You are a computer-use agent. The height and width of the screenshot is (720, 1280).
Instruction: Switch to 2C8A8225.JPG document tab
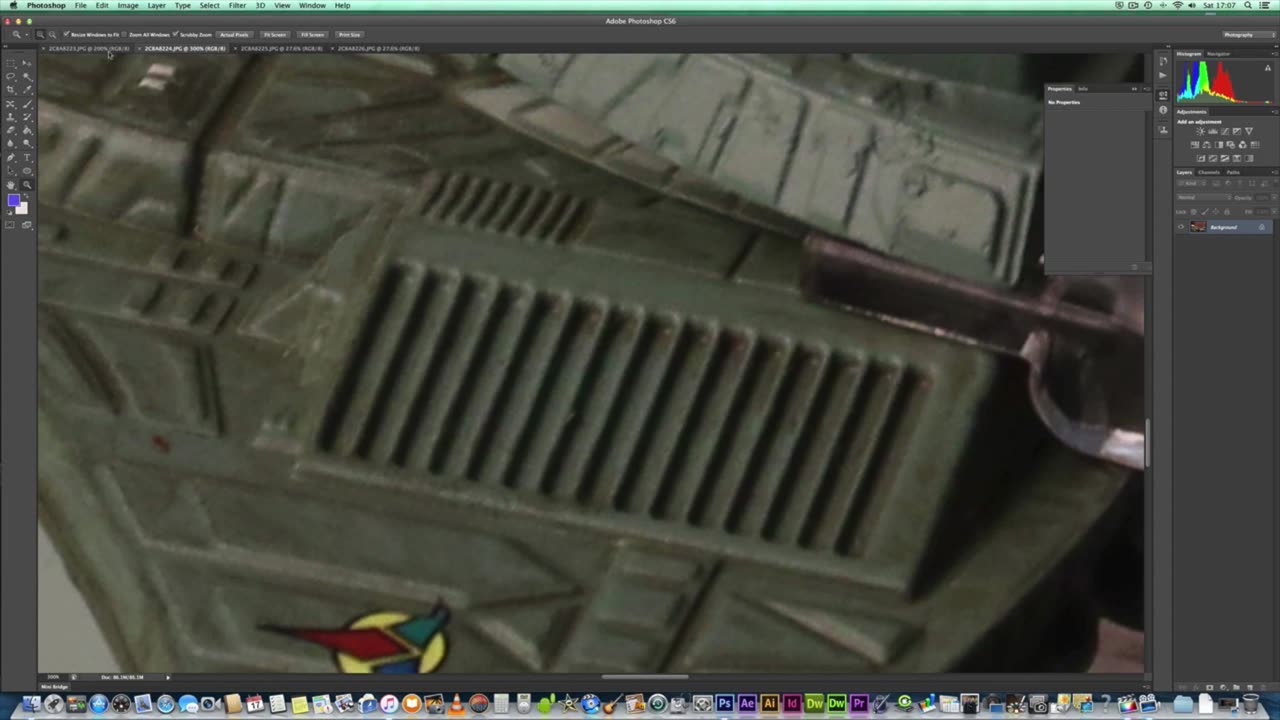click(x=282, y=48)
